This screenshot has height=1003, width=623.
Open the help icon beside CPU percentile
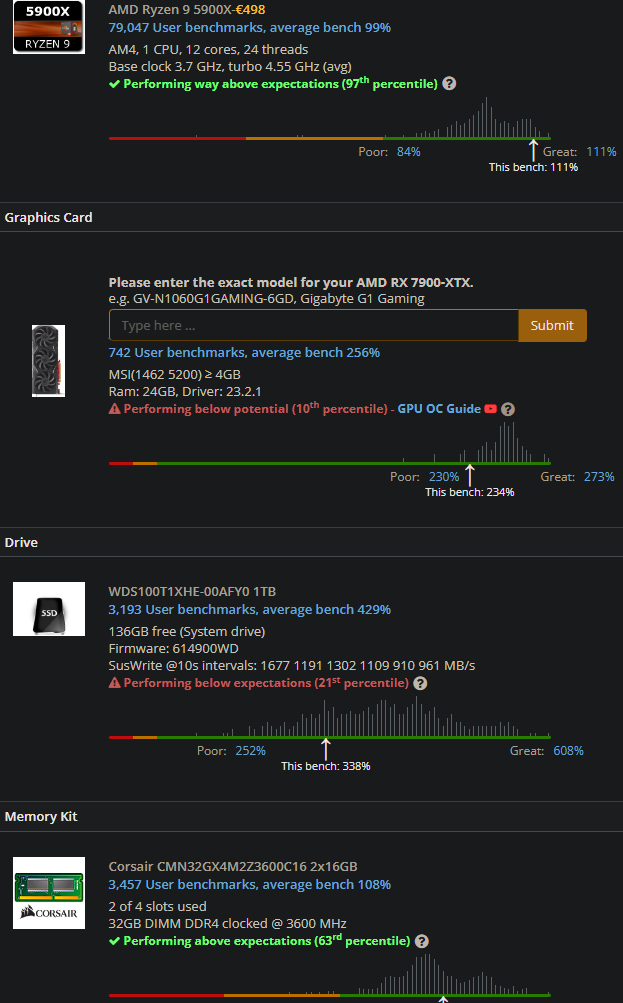pyautogui.click(x=449, y=84)
